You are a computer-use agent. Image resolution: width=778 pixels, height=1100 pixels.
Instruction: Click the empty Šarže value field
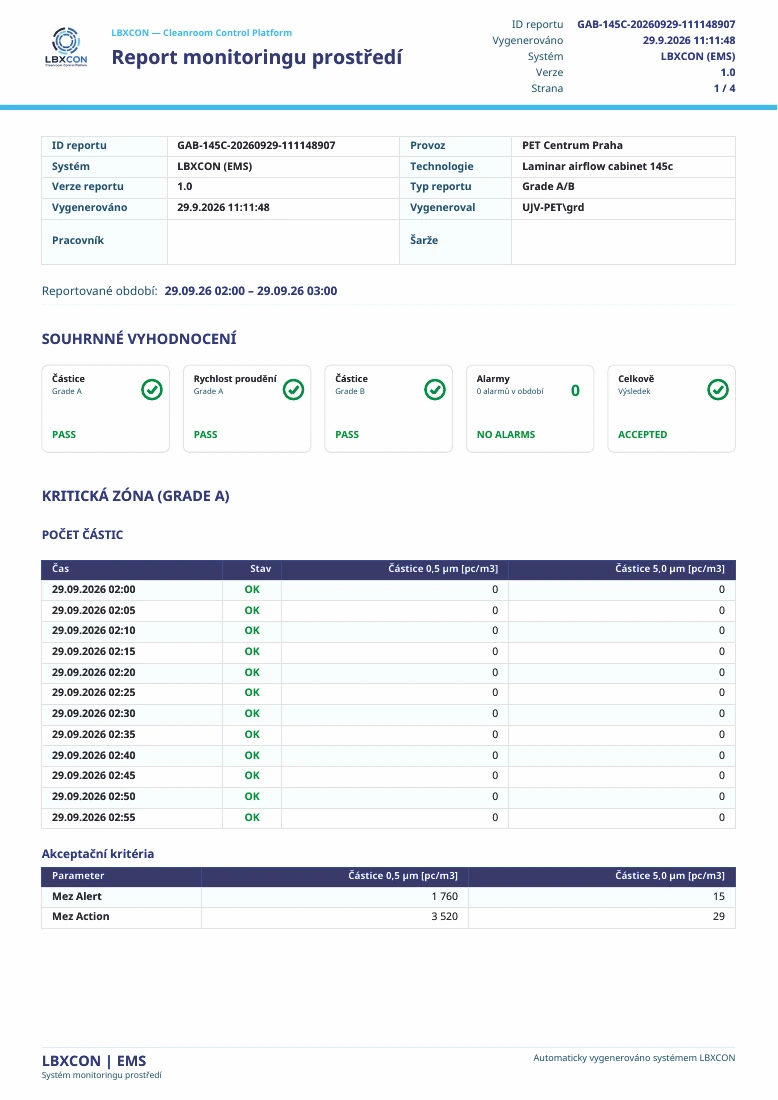coord(623,241)
